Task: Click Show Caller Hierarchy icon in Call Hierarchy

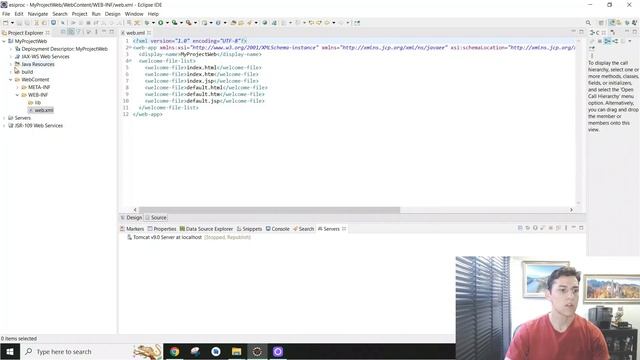Action: (x=608, y=41)
